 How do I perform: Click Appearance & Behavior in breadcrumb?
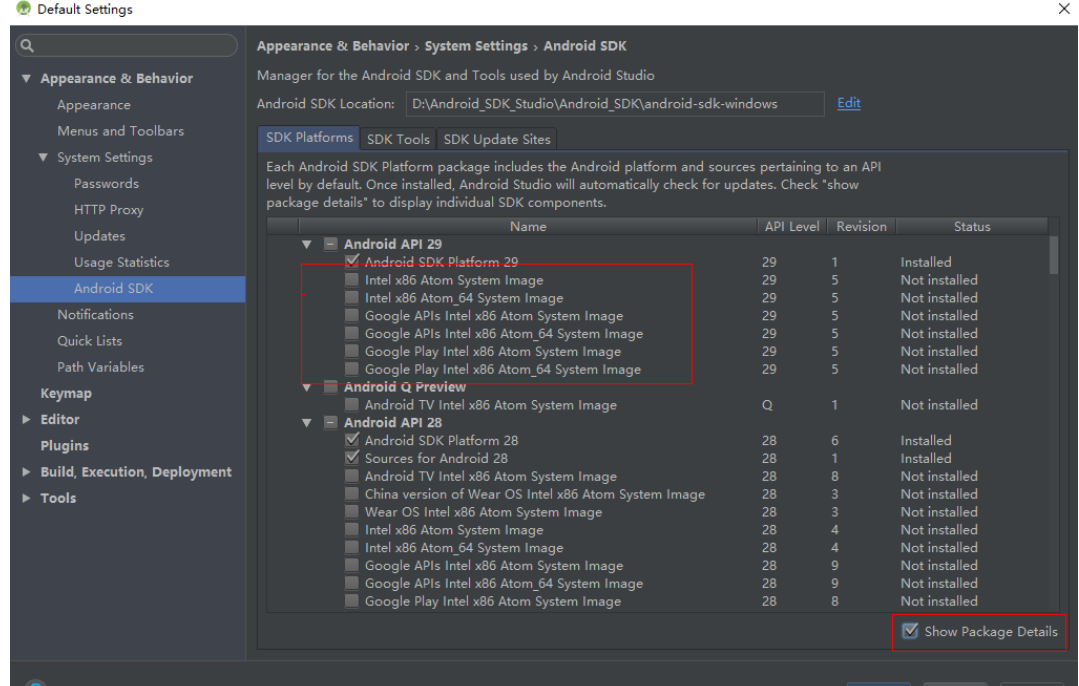coord(333,46)
